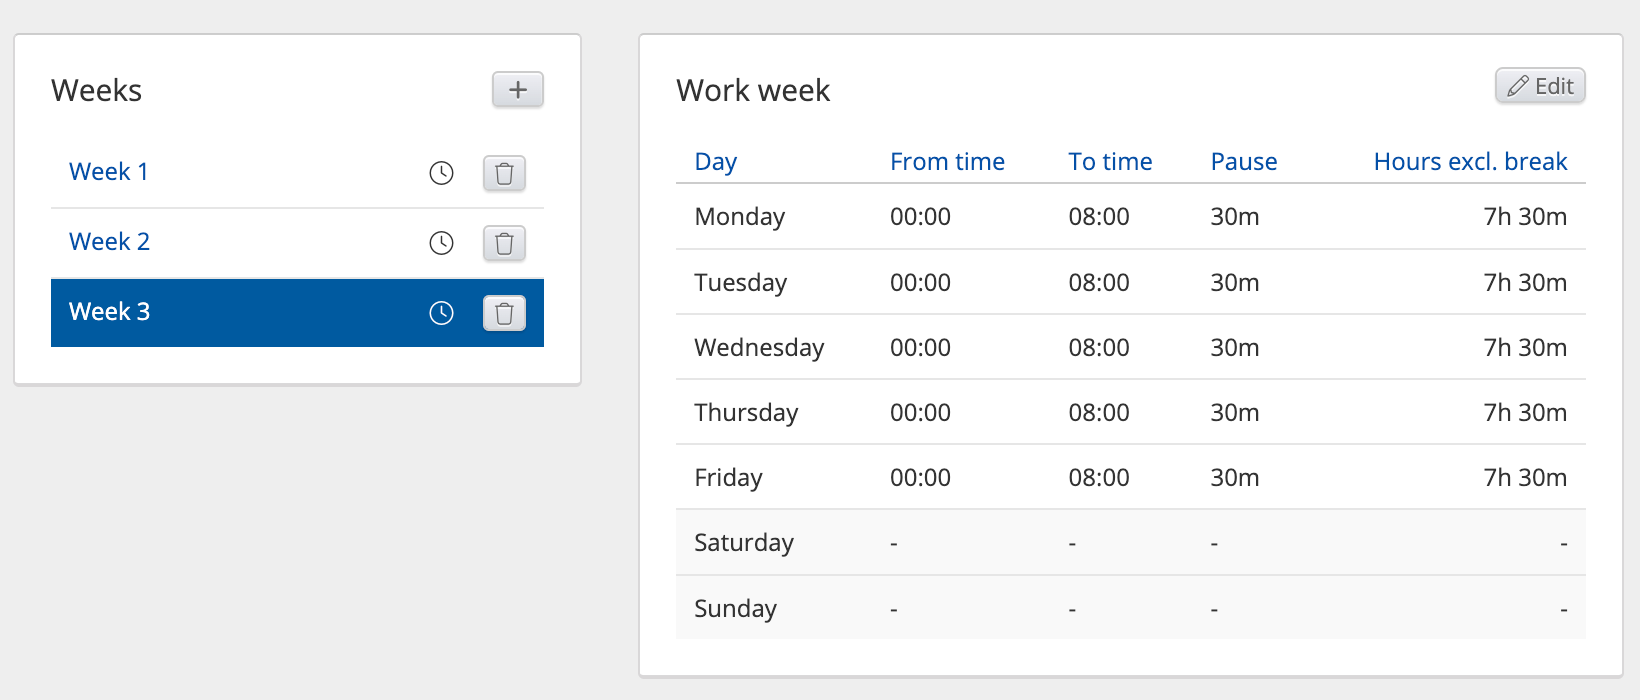Select the Week 2 link

click(109, 242)
